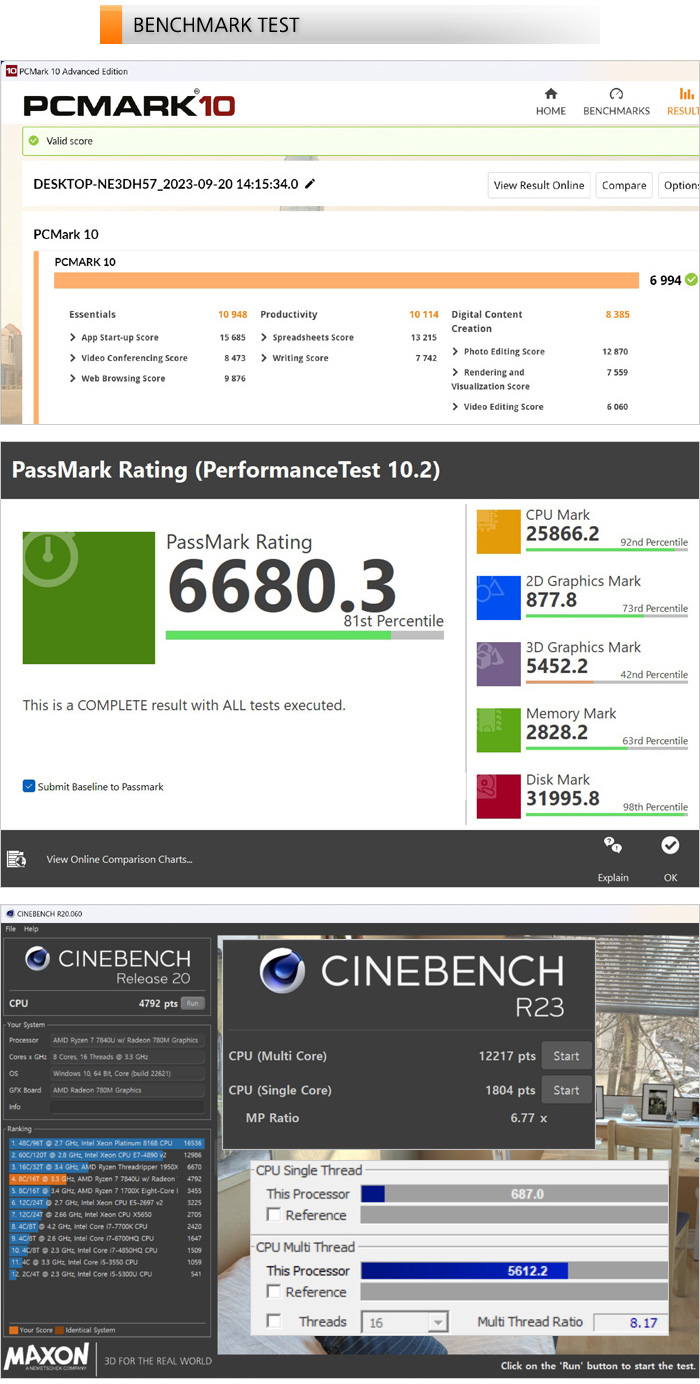Click Processor field AMD Ryzen 7 7840U

[126, 1040]
